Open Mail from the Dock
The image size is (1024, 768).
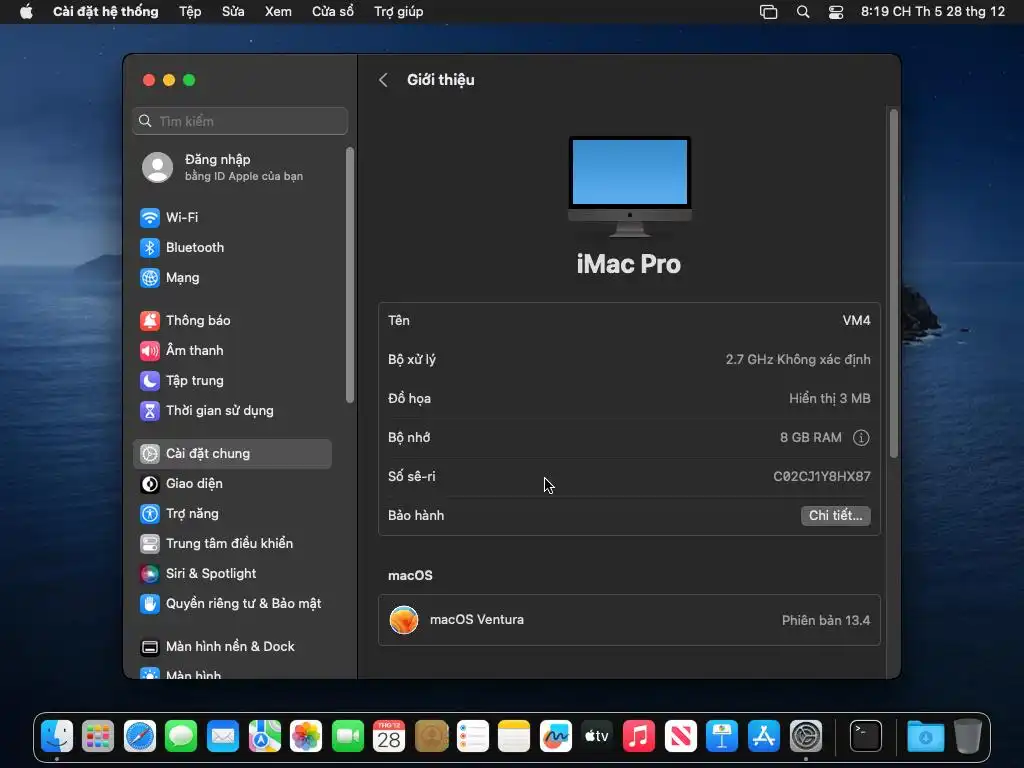[223, 737]
